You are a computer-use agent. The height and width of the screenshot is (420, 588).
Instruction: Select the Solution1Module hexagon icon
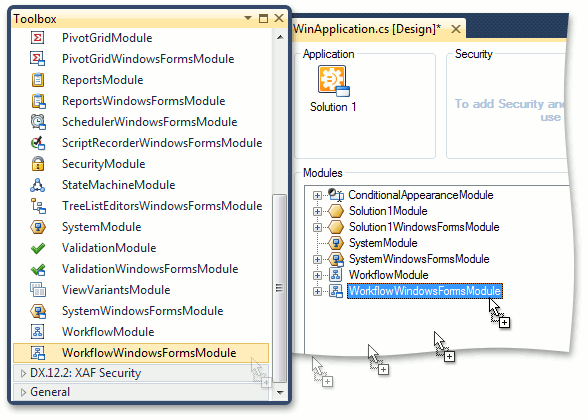pos(336,211)
